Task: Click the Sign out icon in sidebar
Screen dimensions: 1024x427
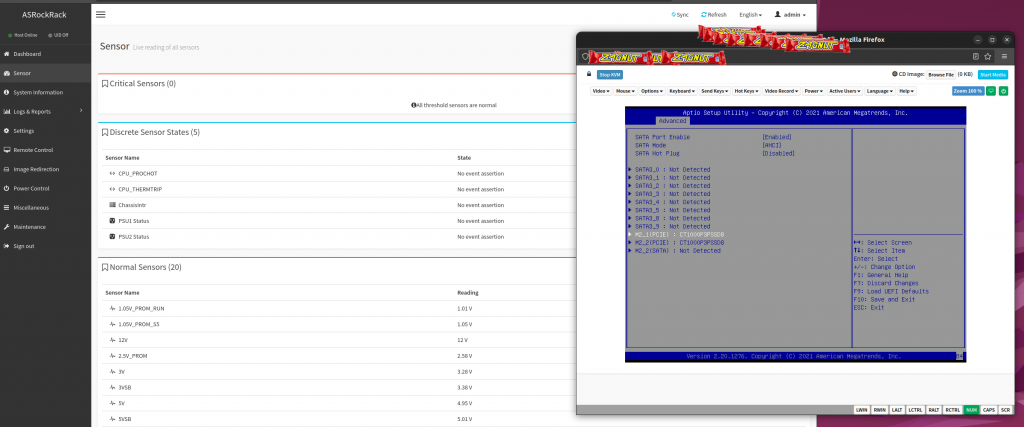Action: (x=7, y=246)
